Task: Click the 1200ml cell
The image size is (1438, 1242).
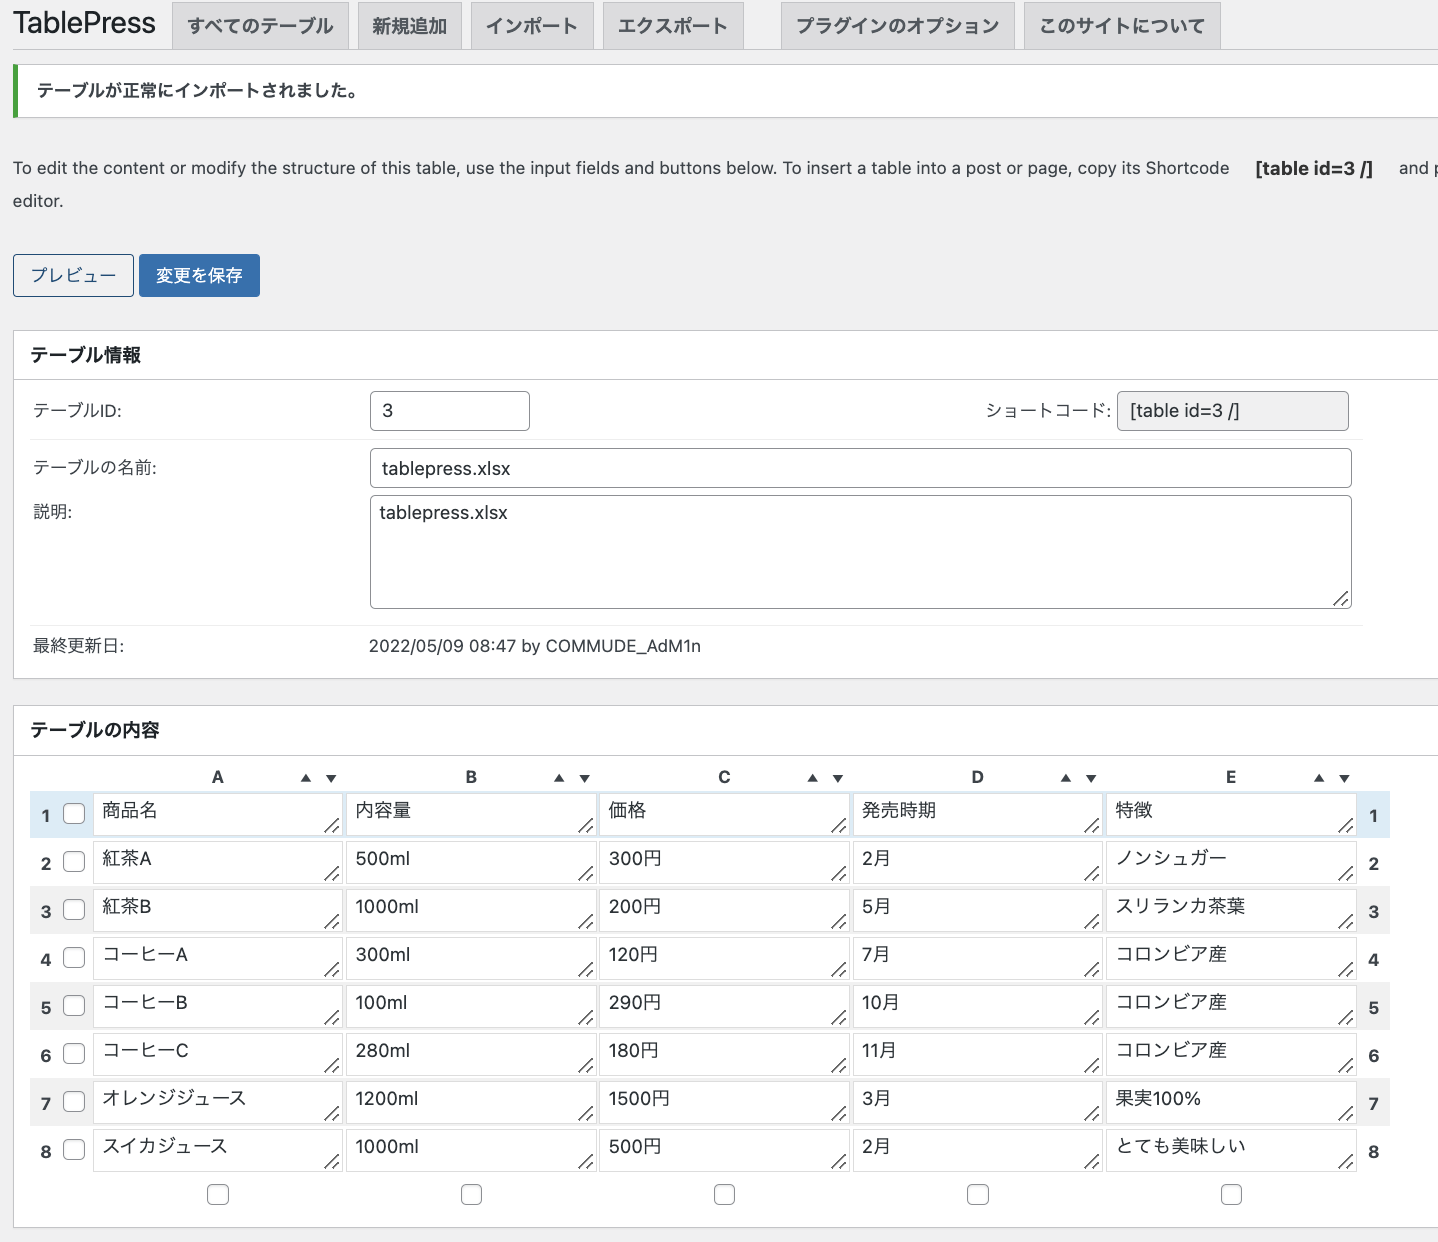Action: point(471,1102)
